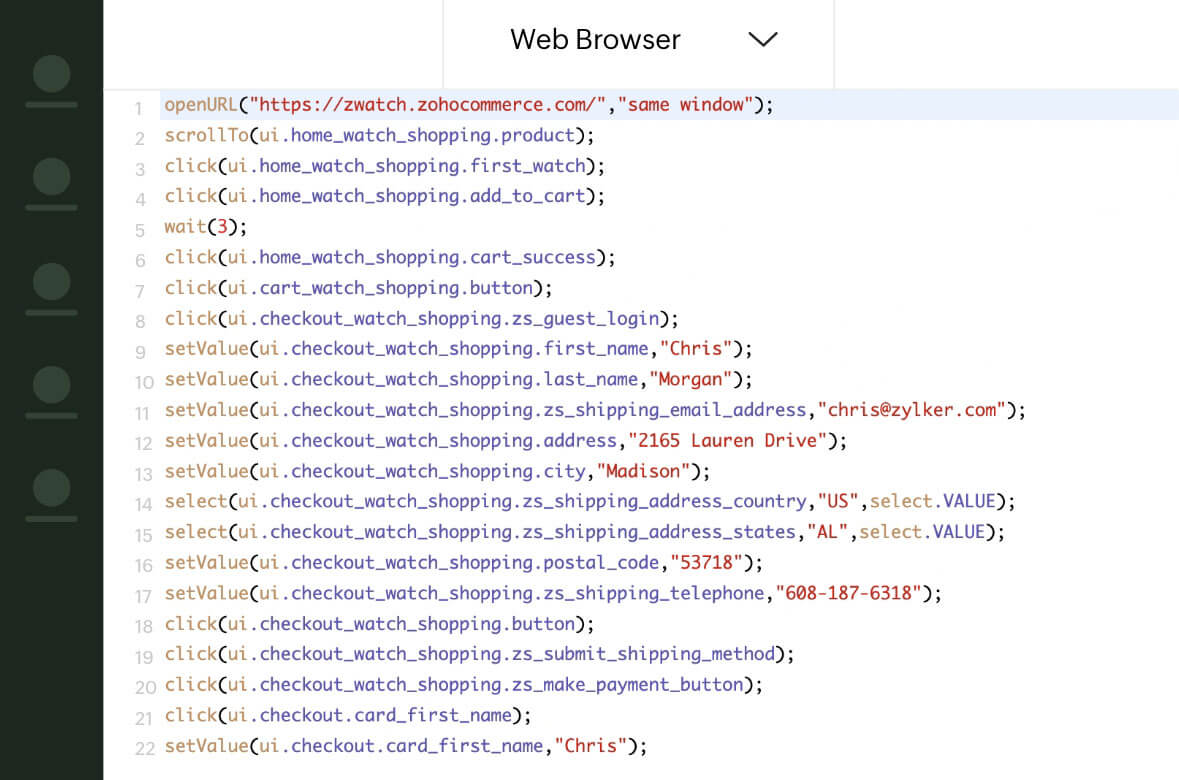Click line number 14 in gutter
The height and width of the screenshot is (780, 1179).
pos(144,505)
